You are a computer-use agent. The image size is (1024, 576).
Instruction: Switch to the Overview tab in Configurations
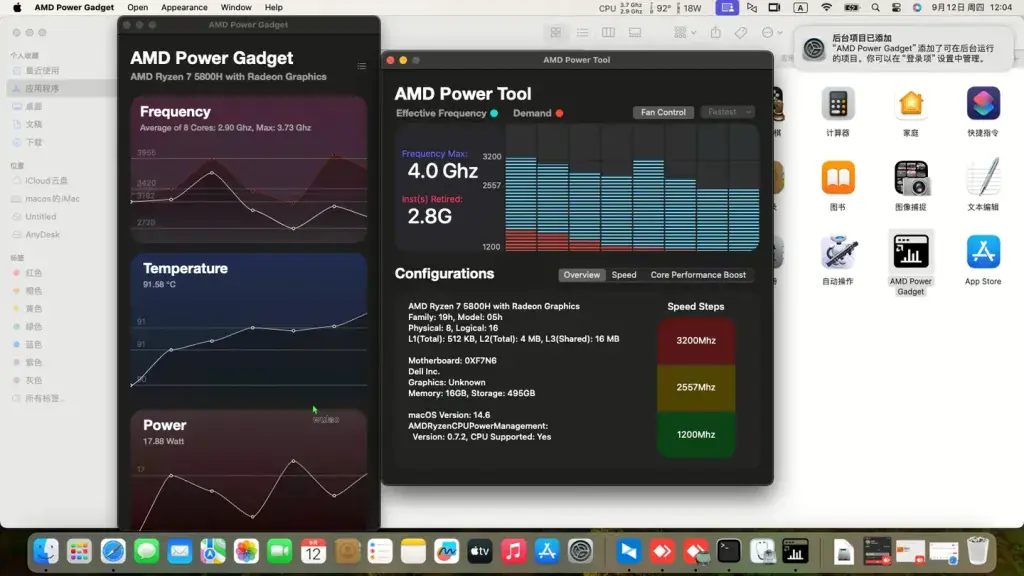tap(581, 275)
